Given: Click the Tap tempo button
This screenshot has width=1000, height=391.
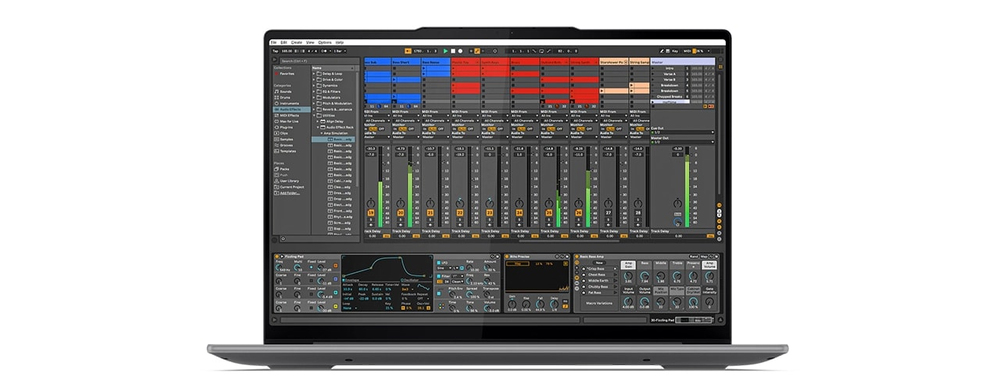Looking at the screenshot, I should coord(276,50).
